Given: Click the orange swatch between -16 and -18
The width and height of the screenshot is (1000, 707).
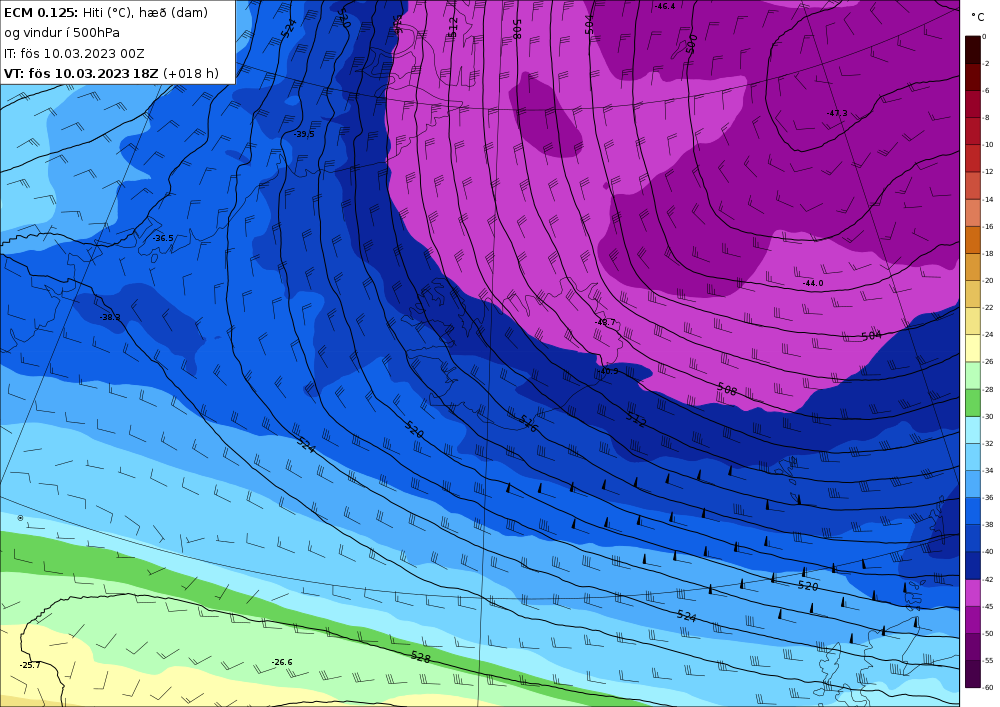Looking at the screenshot, I should tap(973, 240).
